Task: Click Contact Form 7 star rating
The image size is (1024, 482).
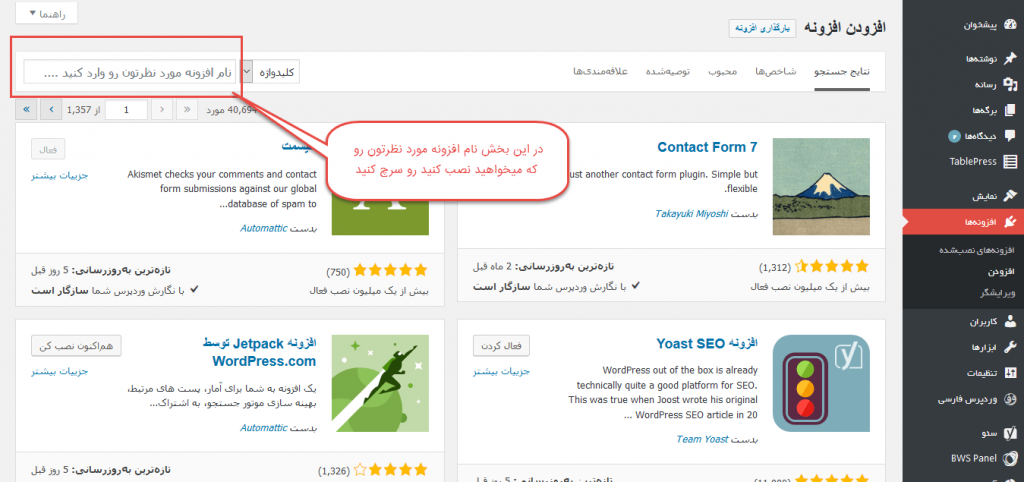Action: [x=833, y=266]
